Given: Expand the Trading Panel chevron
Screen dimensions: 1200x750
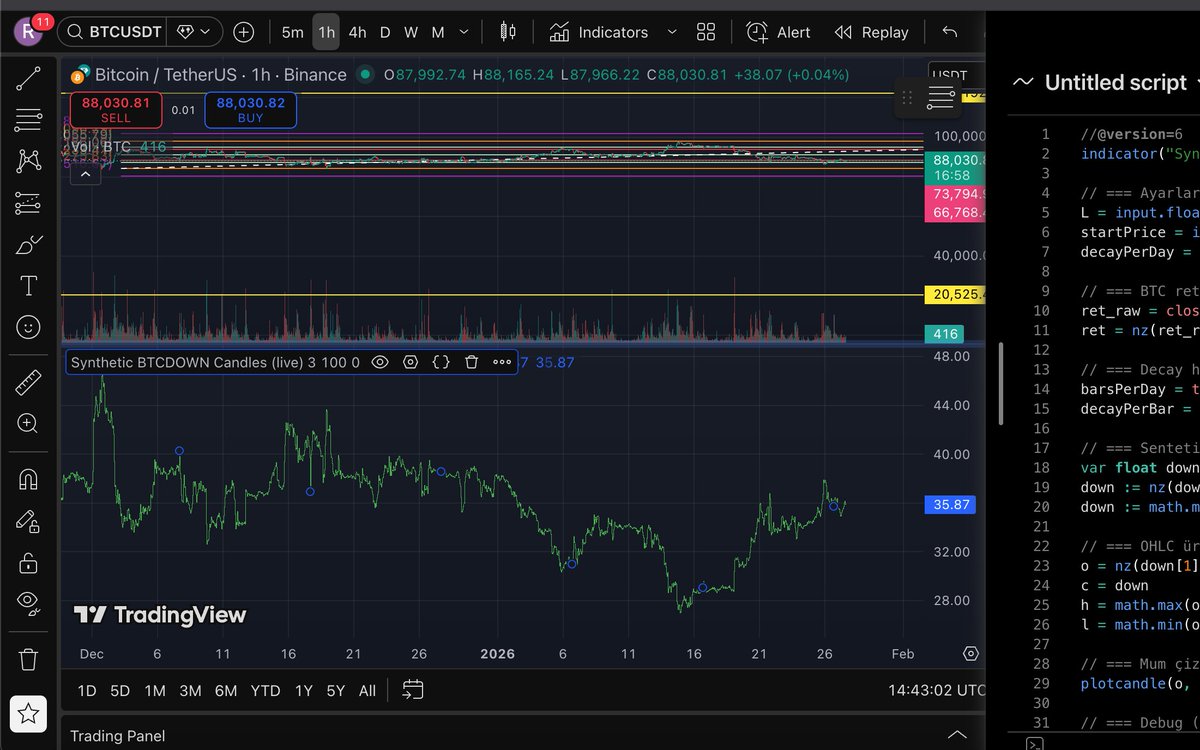Looking at the screenshot, I should click(x=957, y=735).
